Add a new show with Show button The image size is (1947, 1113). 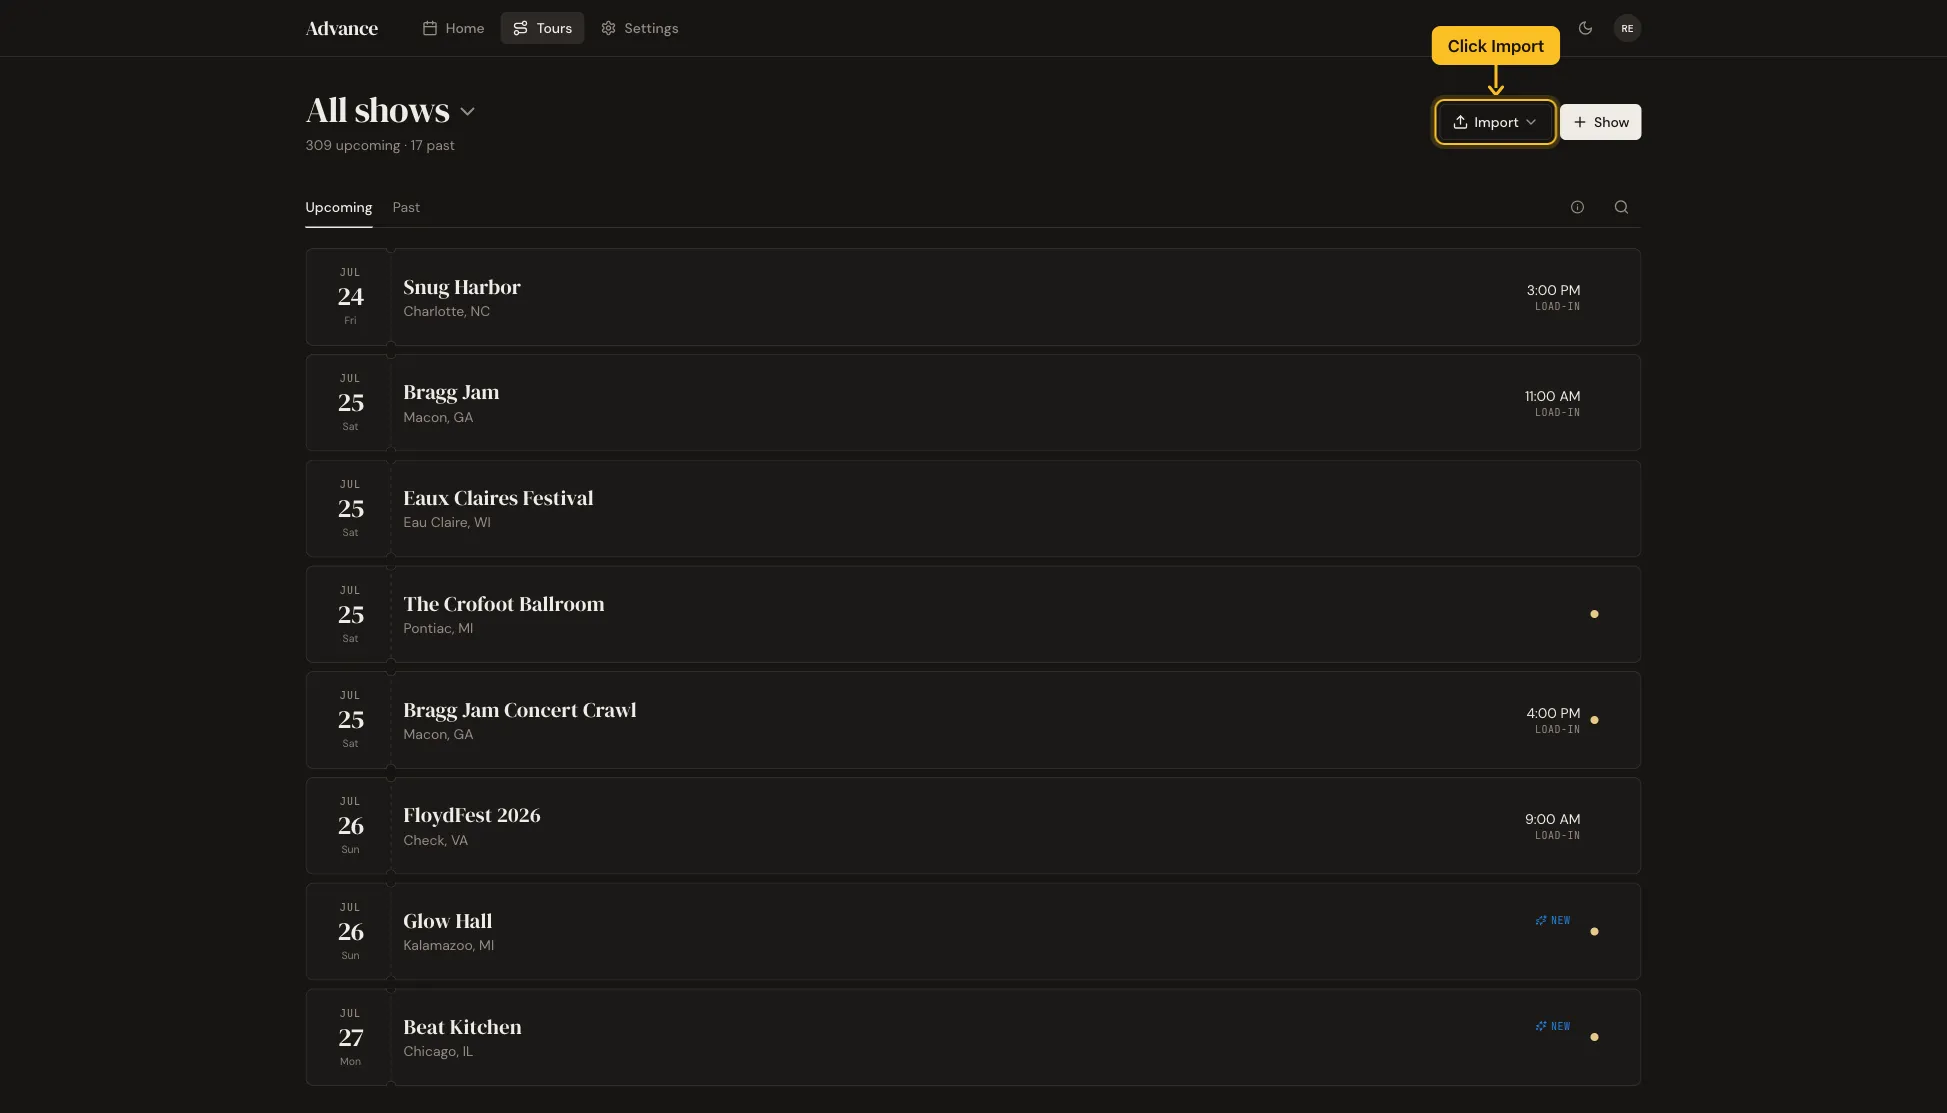tap(1600, 122)
